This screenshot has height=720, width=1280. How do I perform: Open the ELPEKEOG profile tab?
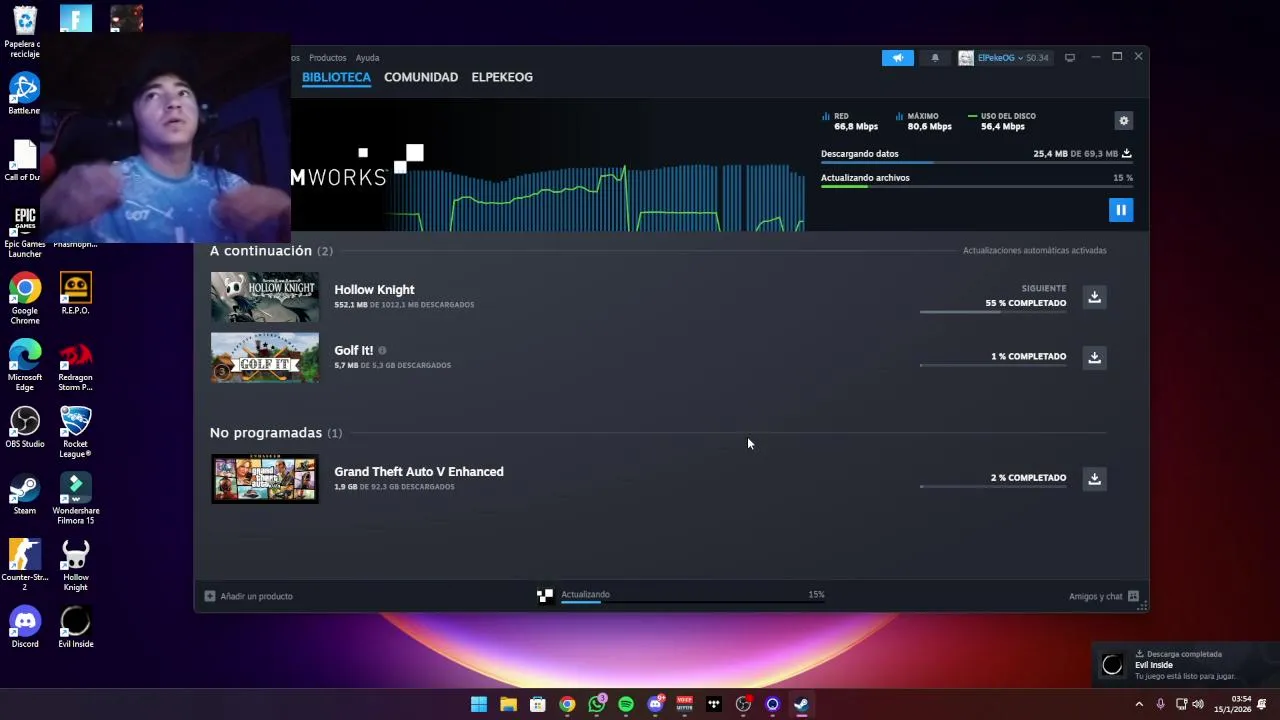point(502,77)
